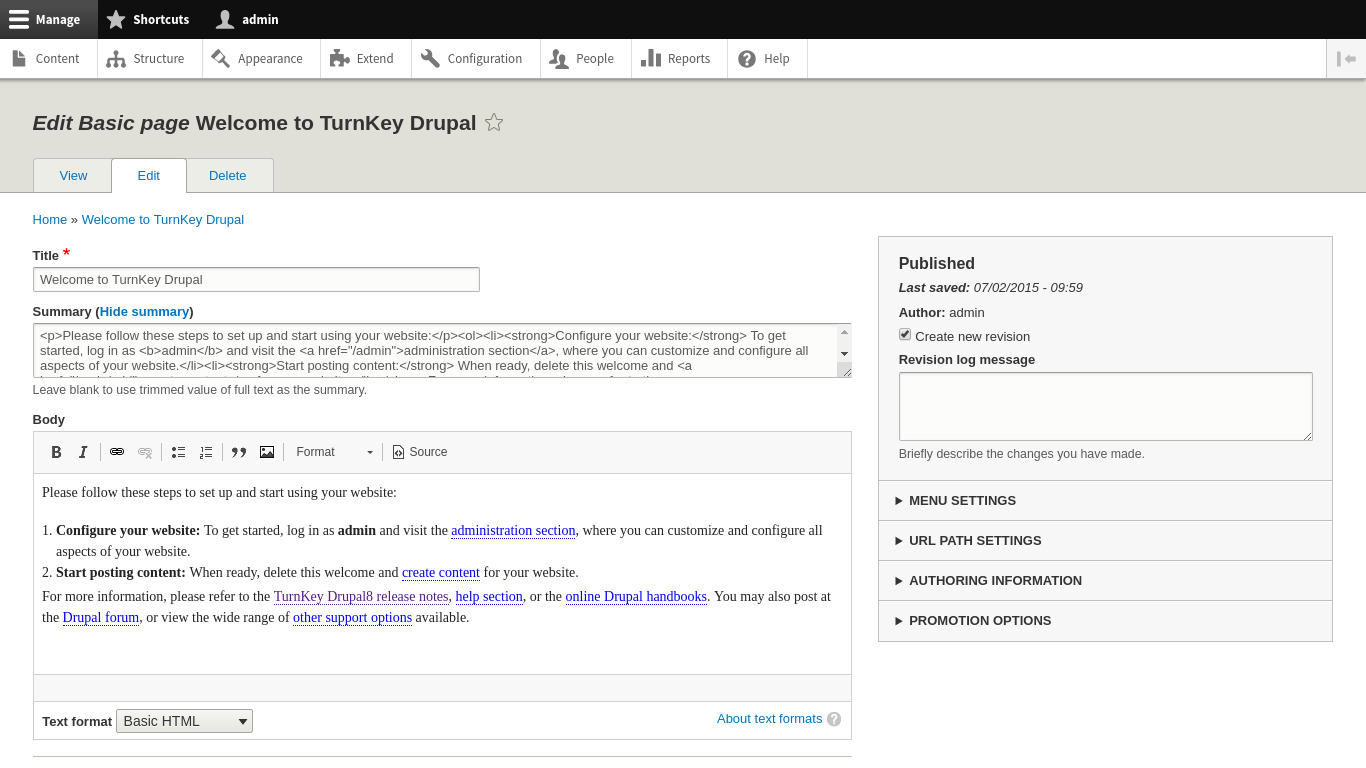1366x768 pixels.
Task: Open the Help page
Action: pyautogui.click(x=768, y=58)
